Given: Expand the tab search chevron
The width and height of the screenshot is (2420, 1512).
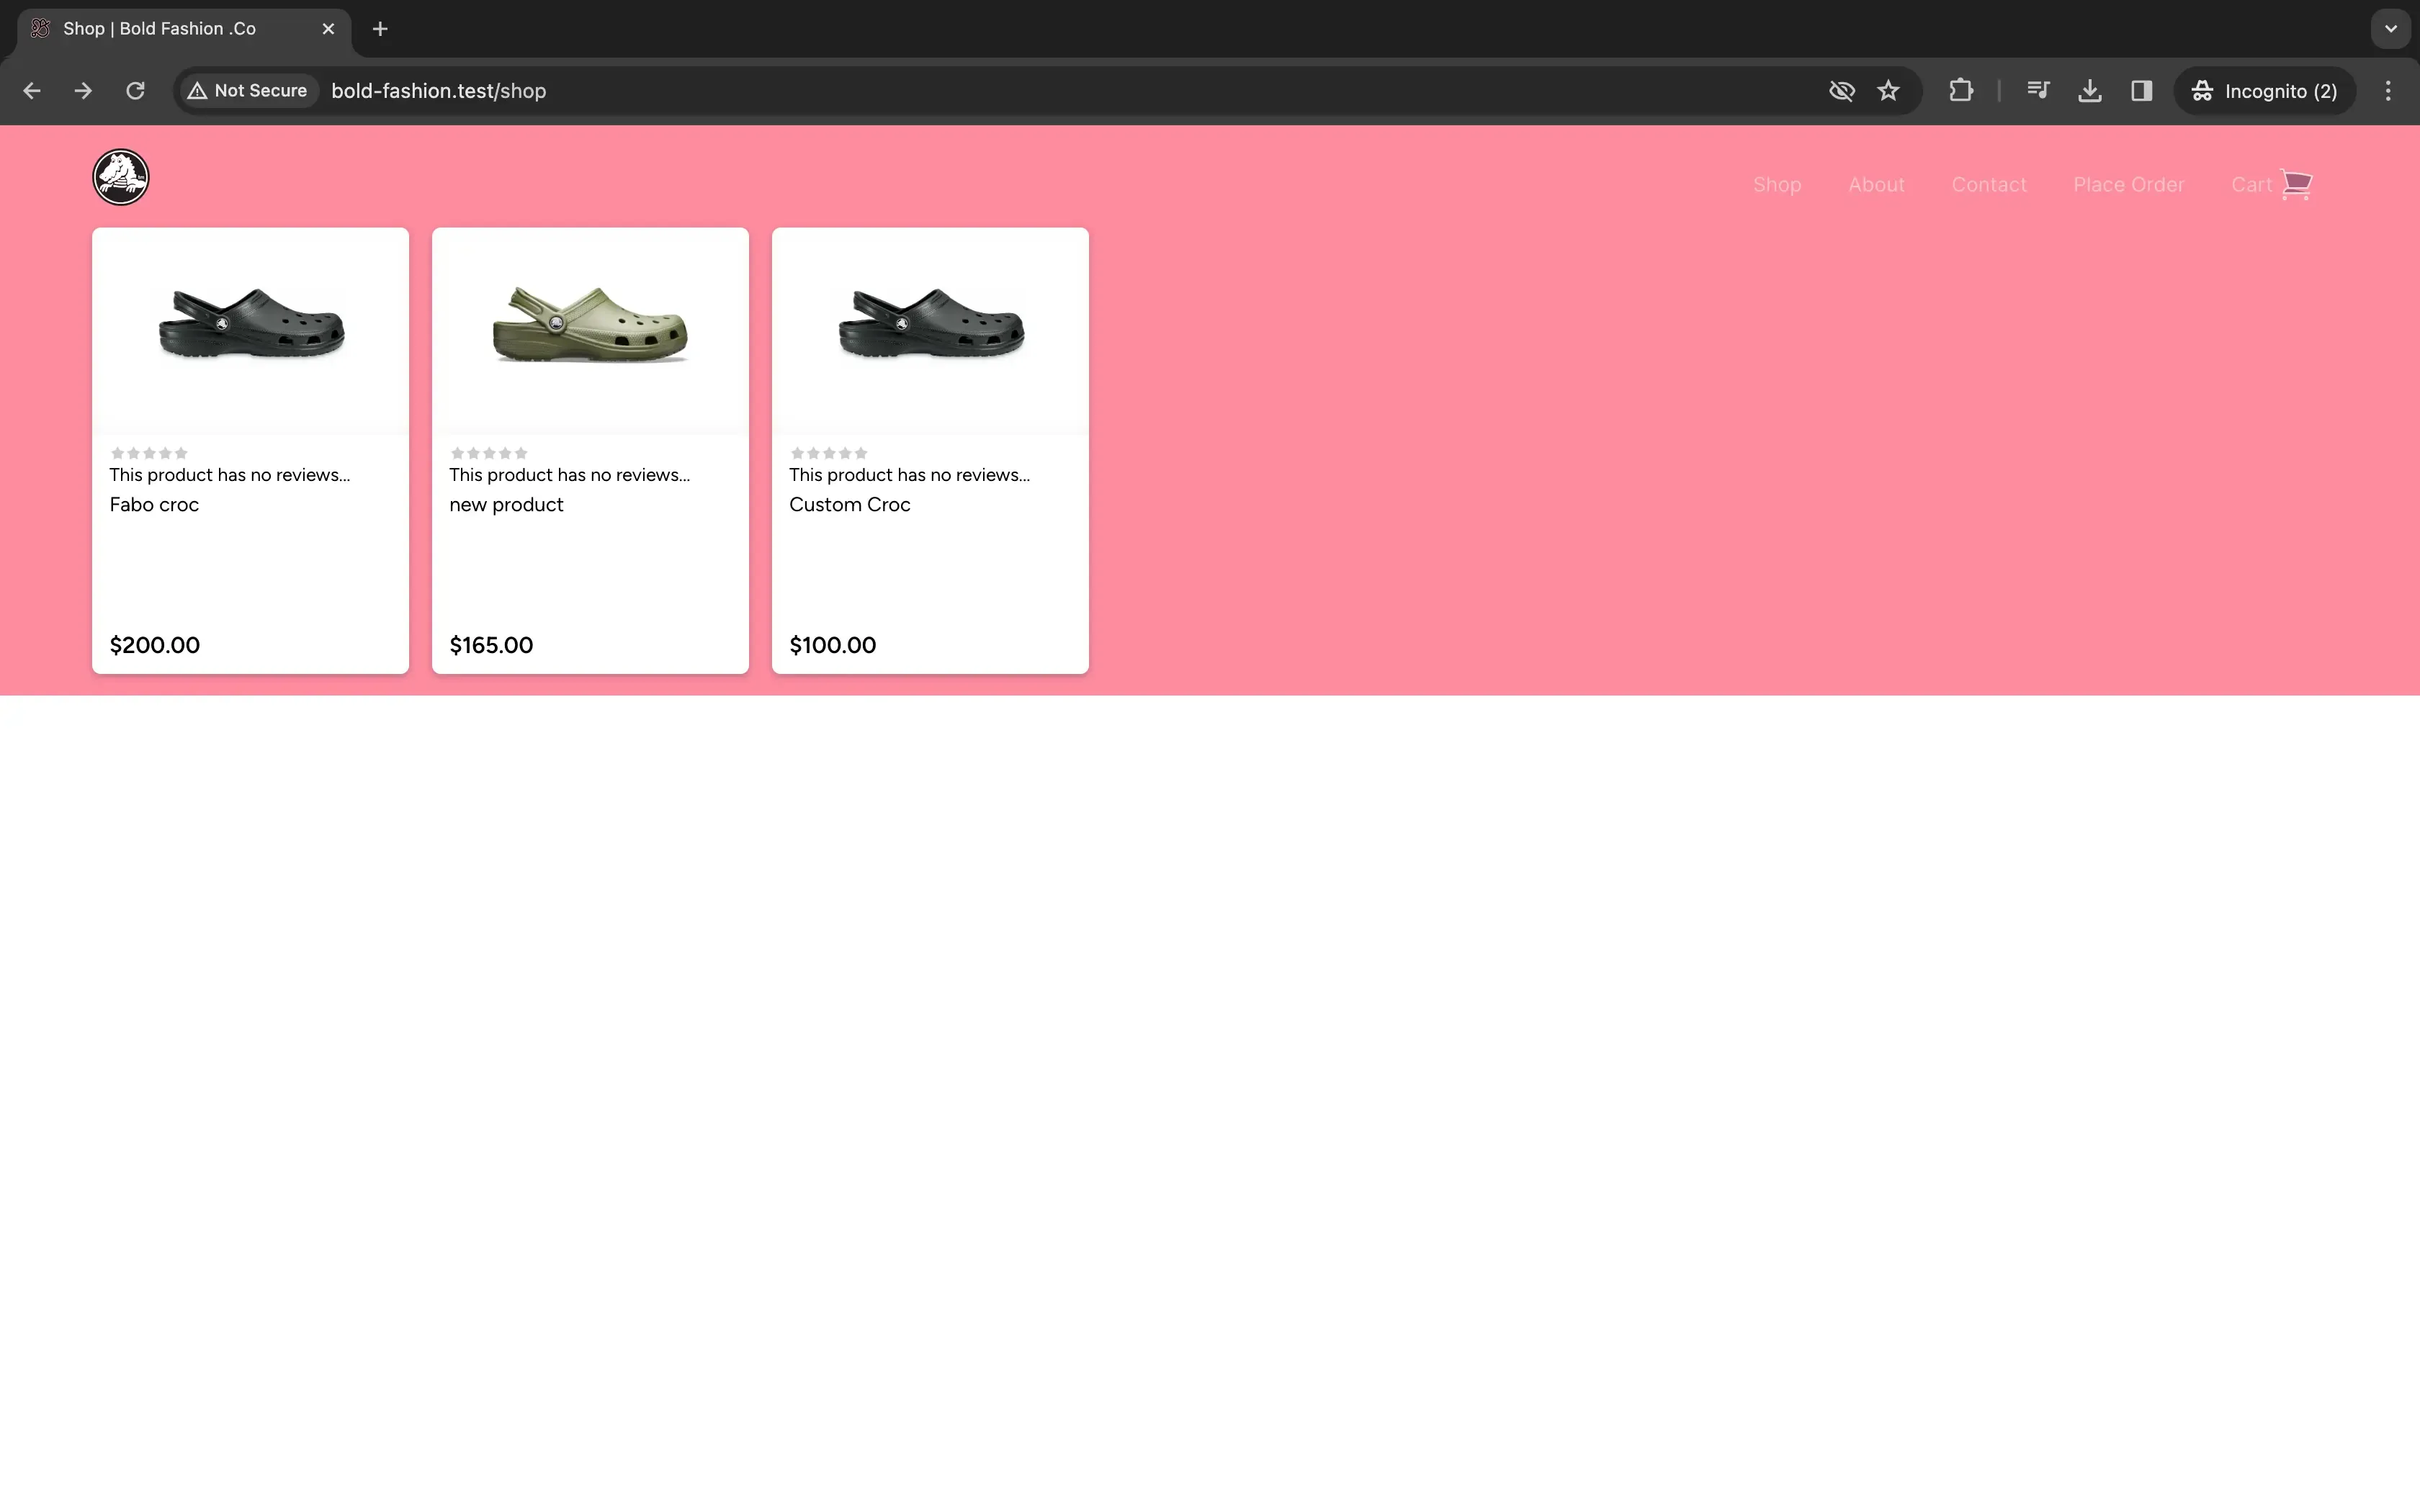Looking at the screenshot, I should (2391, 29).
